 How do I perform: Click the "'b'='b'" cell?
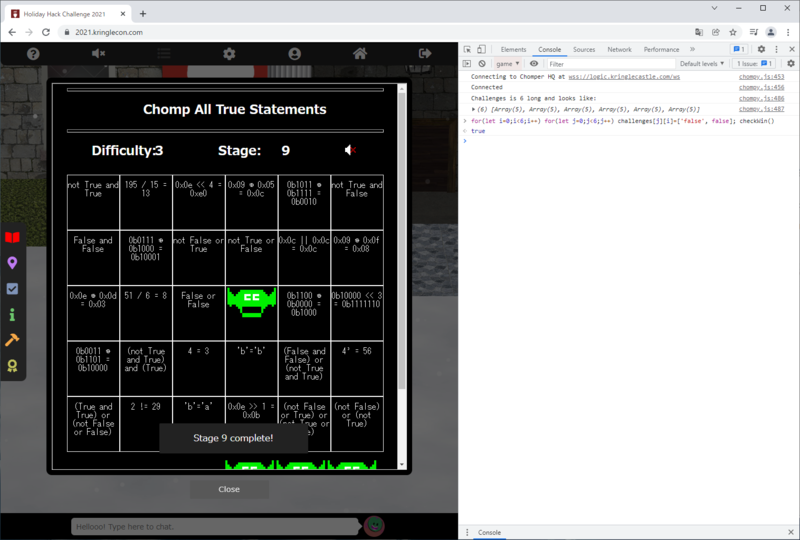point(252,368)
